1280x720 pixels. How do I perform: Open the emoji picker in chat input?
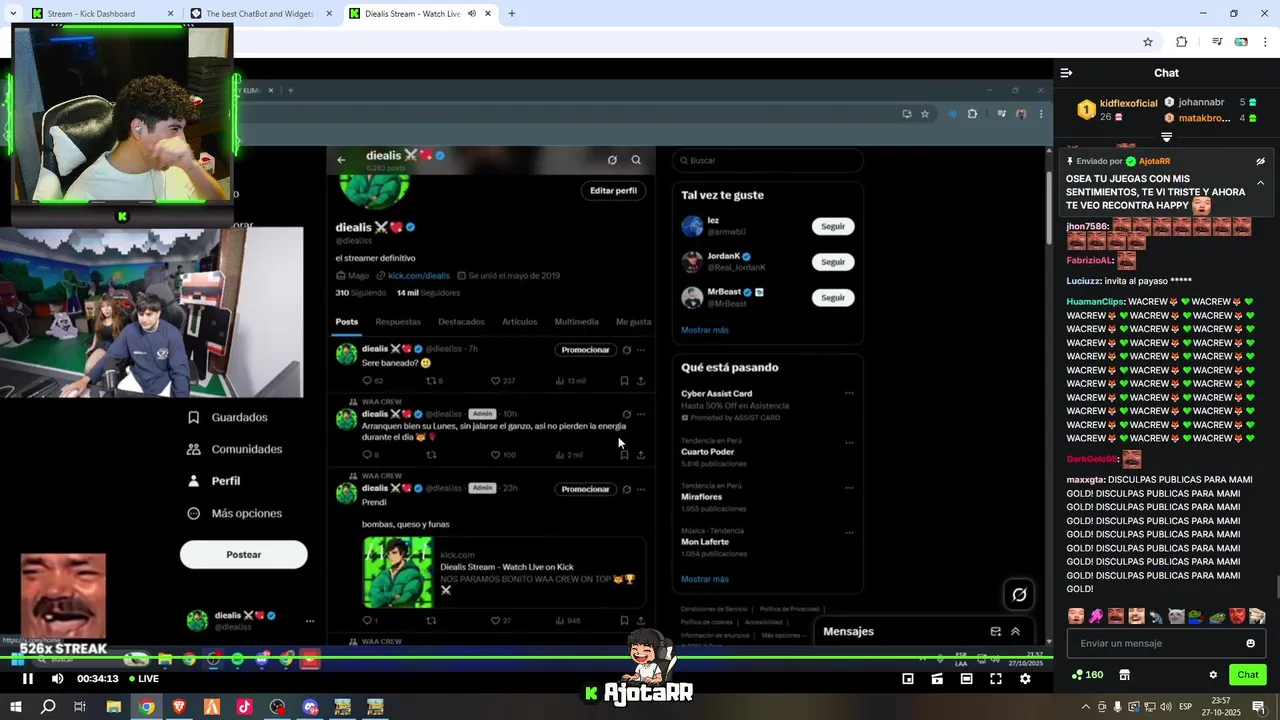(x=1250, y=643)
